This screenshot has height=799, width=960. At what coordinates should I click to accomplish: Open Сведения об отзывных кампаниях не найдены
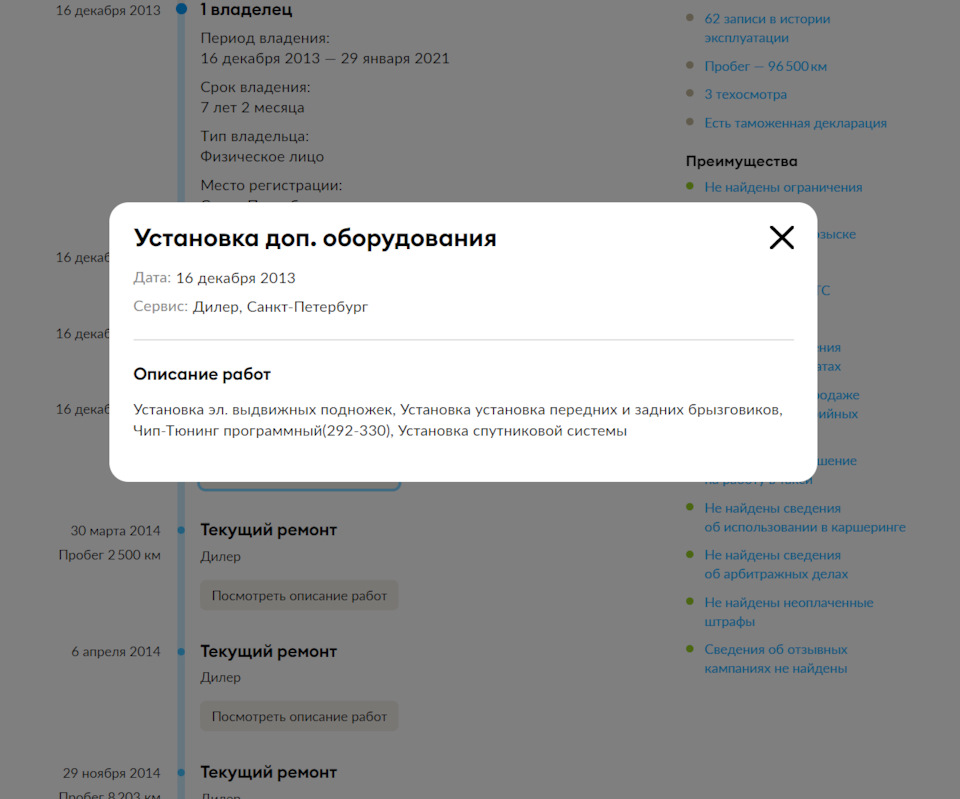(775, 658)
